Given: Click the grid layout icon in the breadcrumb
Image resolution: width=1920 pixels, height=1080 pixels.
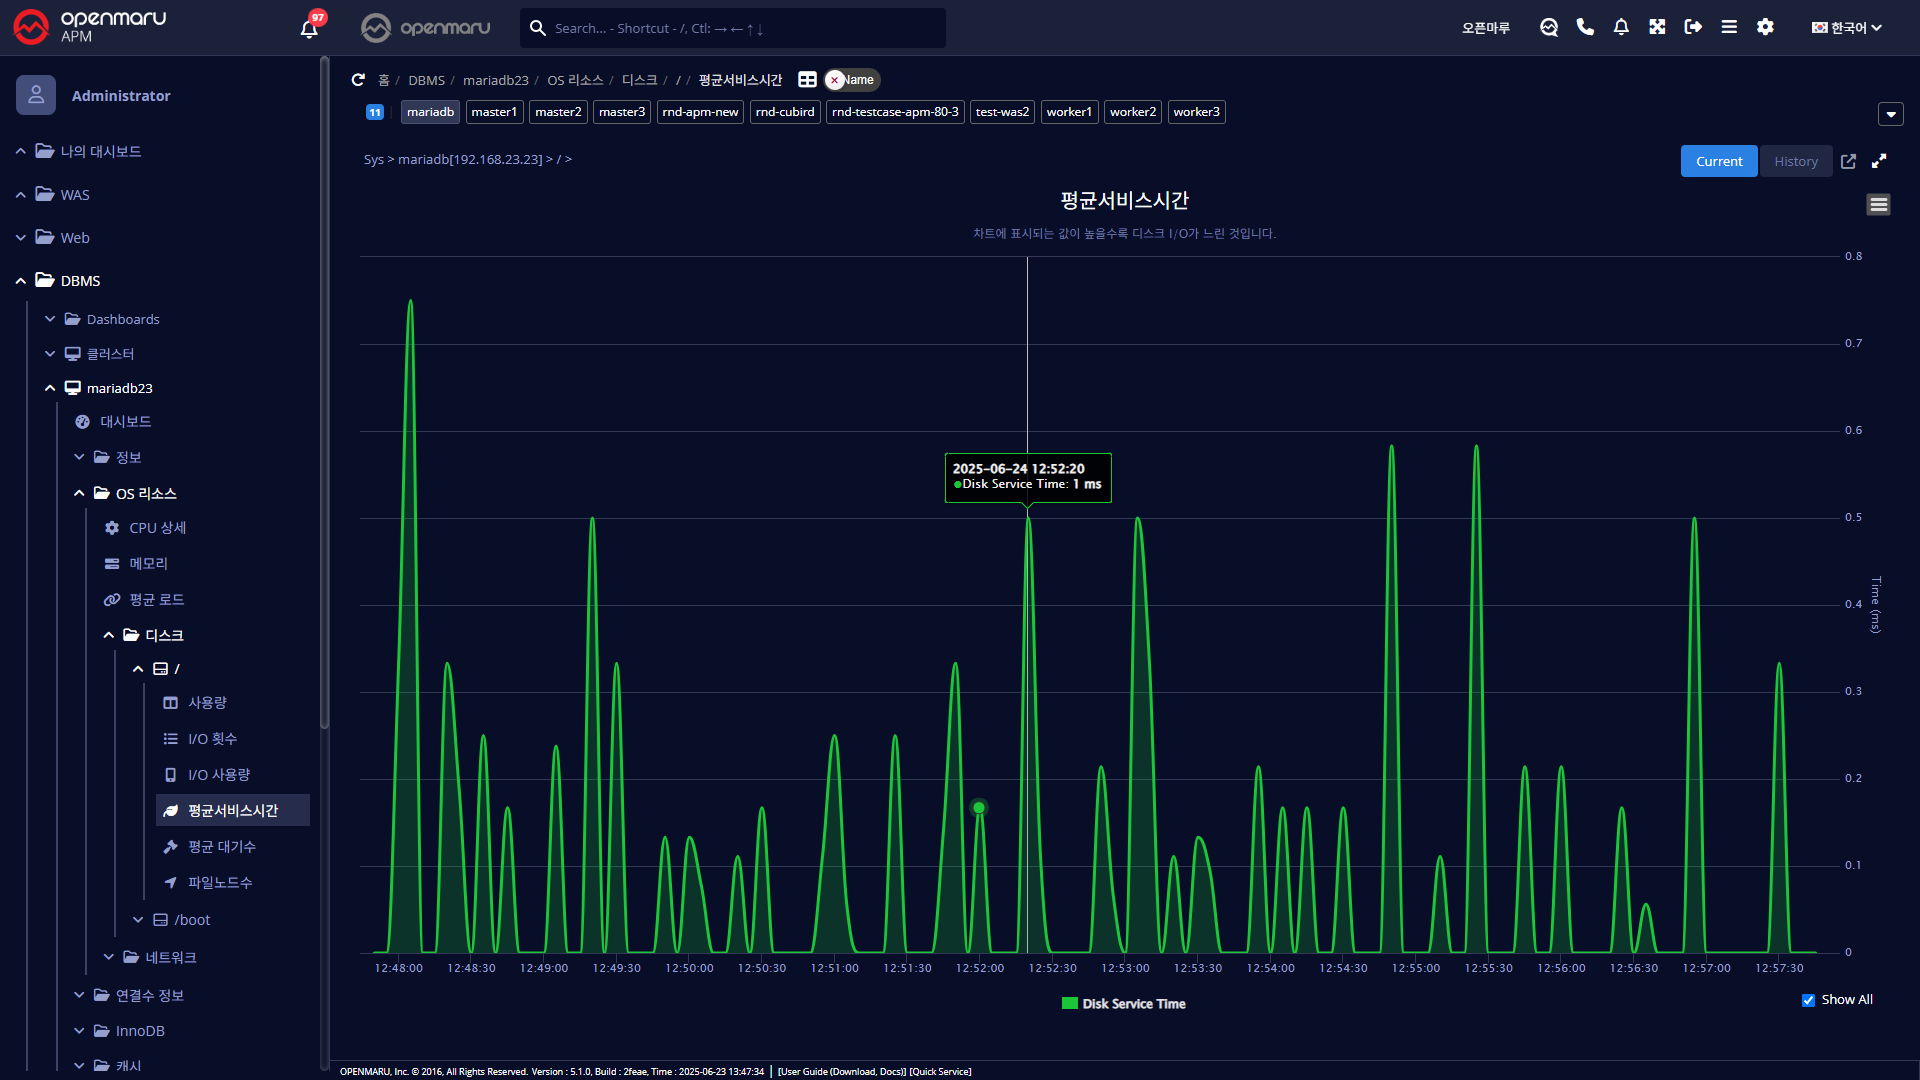Looking at the screenshot, I should click(x=807, y=80).
